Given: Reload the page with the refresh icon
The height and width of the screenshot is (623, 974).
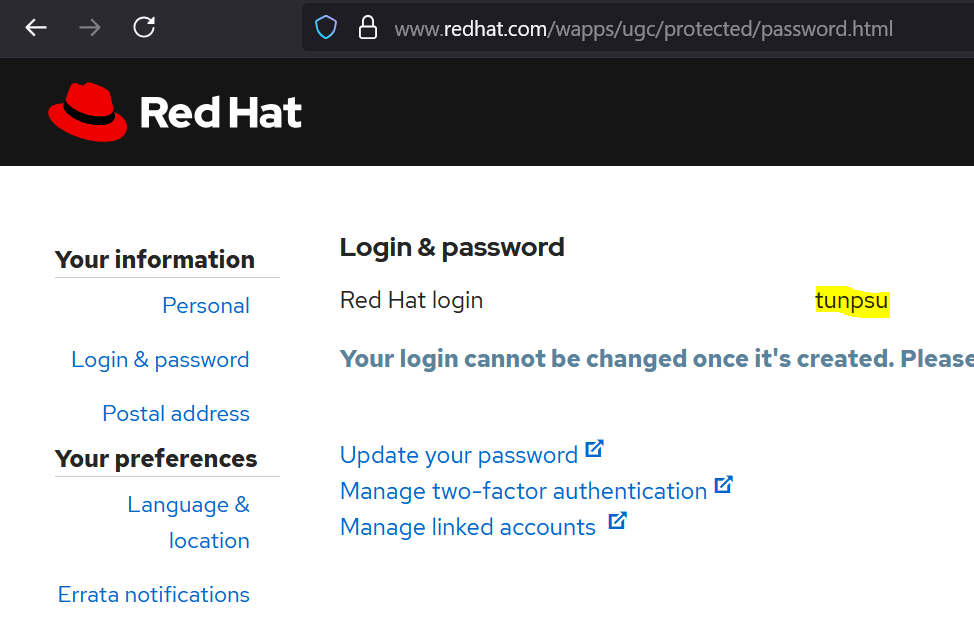Looking at the screenshot, I should (x=144, y=27).
